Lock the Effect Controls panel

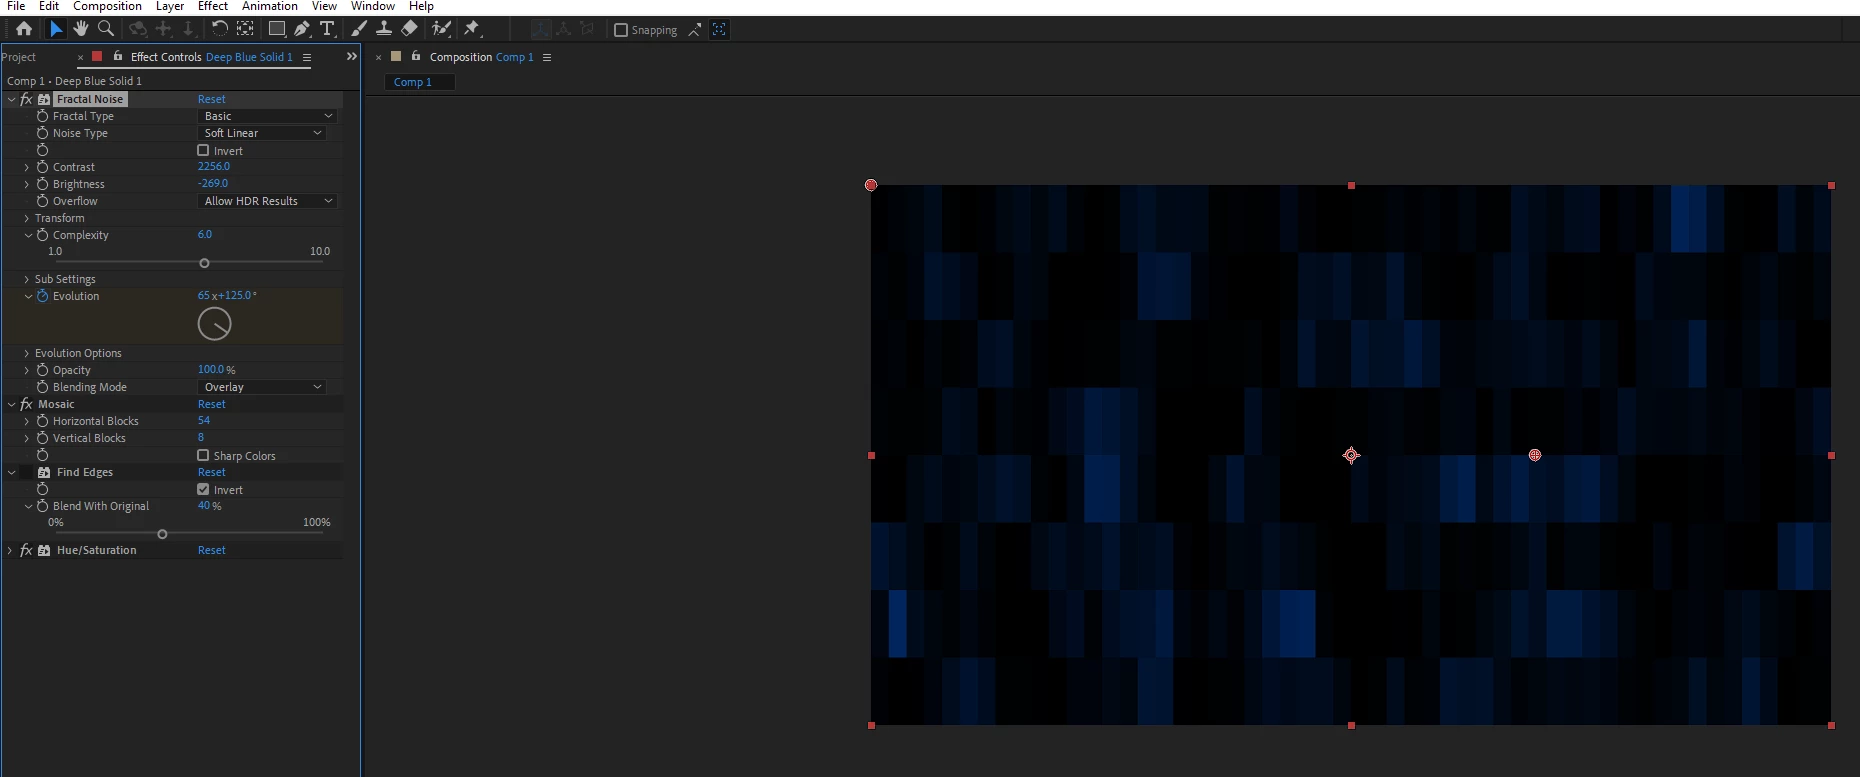(118, 56)
